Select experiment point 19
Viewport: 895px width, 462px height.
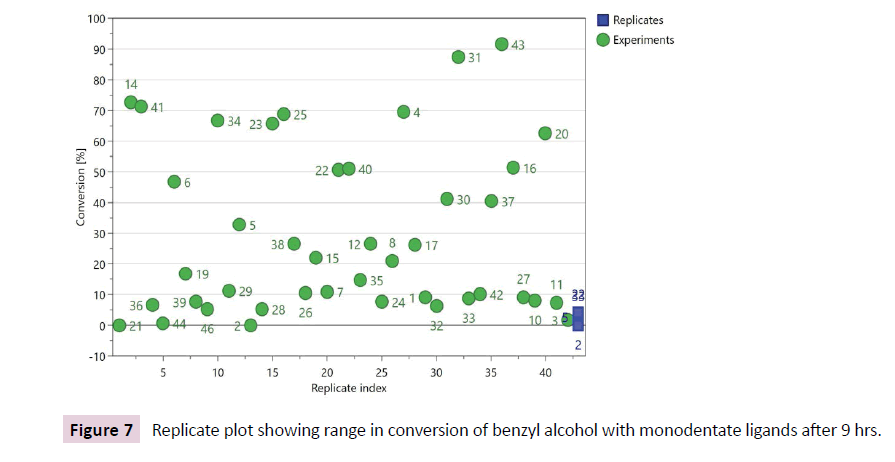click(x=185, y=274)
